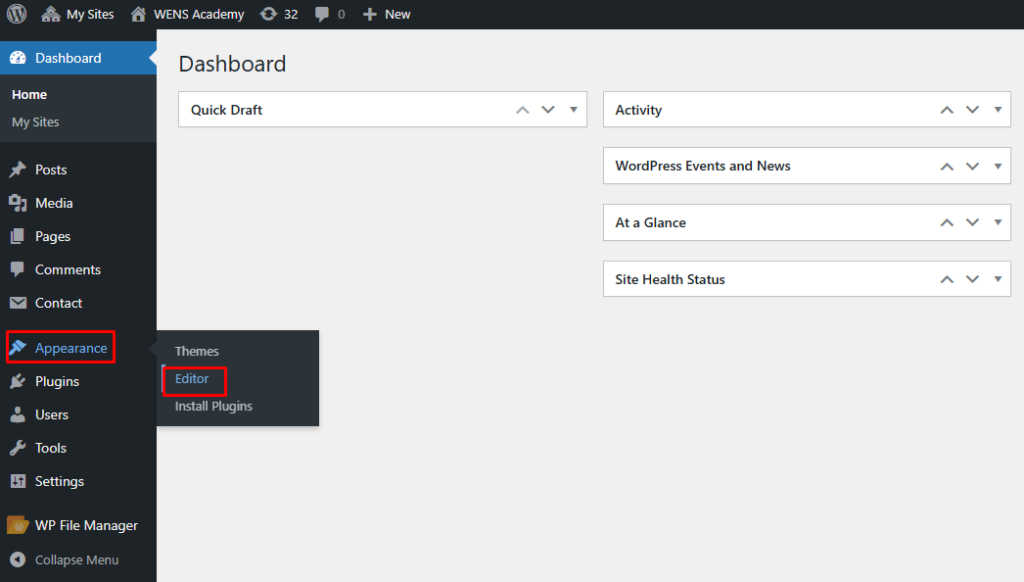1024x582 pixels.
Task: Open My Sites link under Home
Action: coord(35,122)
